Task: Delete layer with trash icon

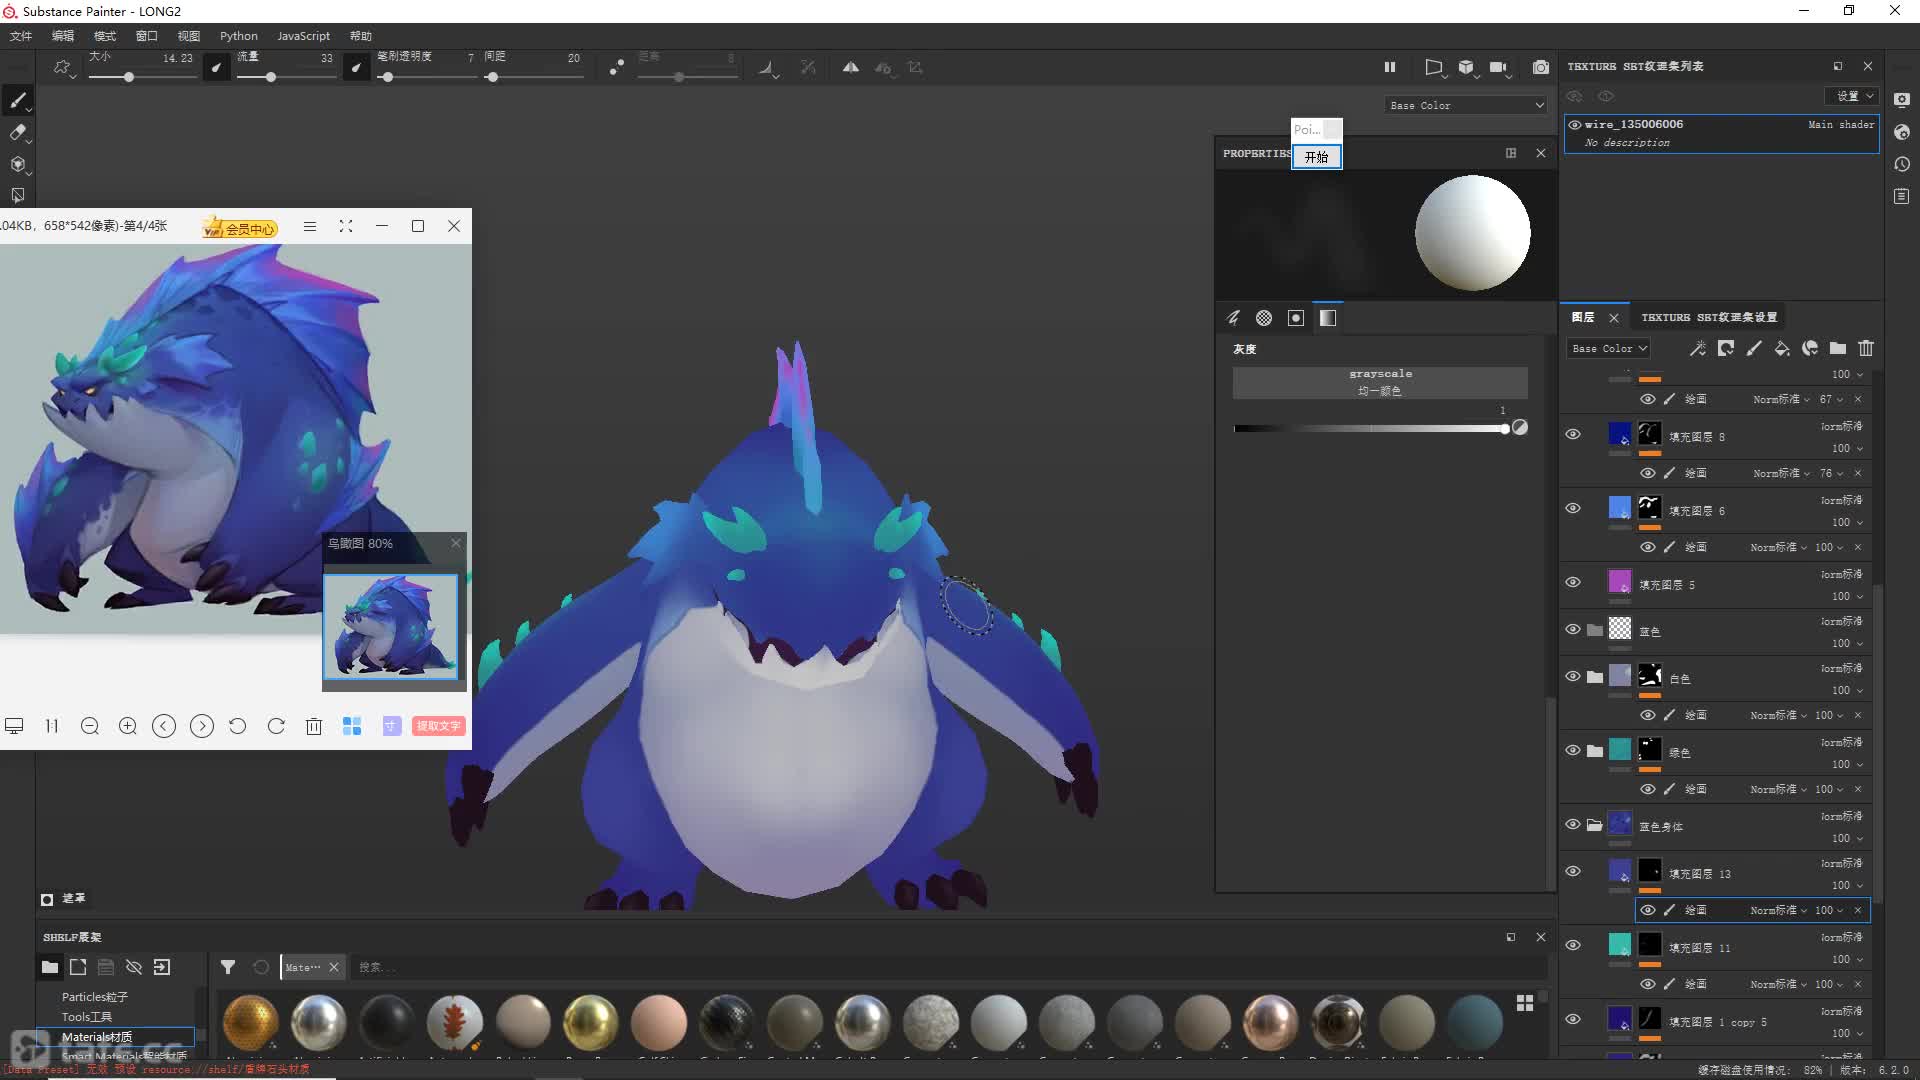Action: pyautogui.click(x=1866, y=348)
